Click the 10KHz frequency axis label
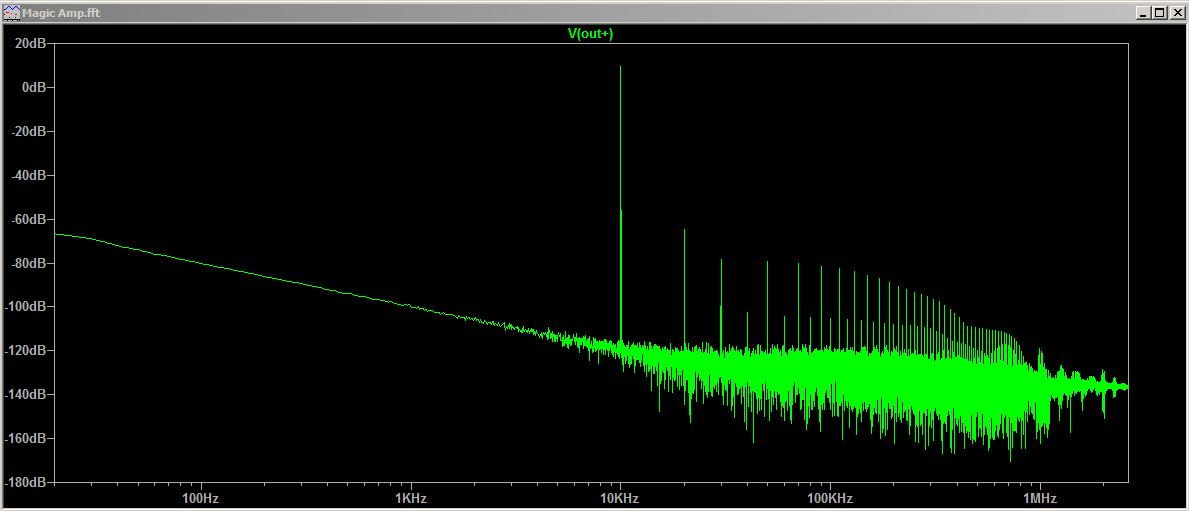The height and width of the screenshot is (511, 1189). (620, 498)
